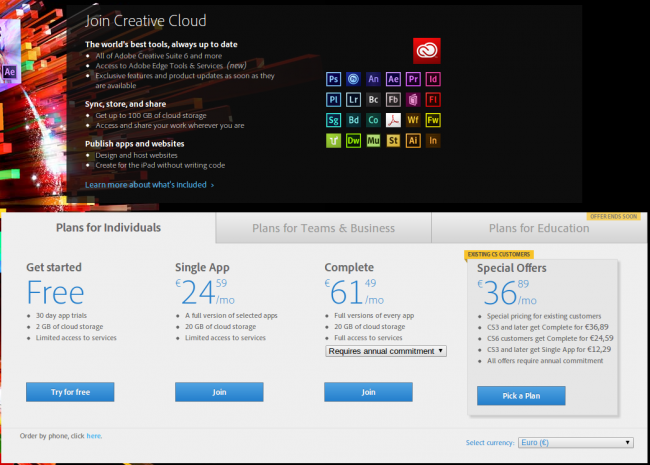Click the €61.49/mo Complete price
The height and width of the screenshot is (465, 650).
click(354, 292)
